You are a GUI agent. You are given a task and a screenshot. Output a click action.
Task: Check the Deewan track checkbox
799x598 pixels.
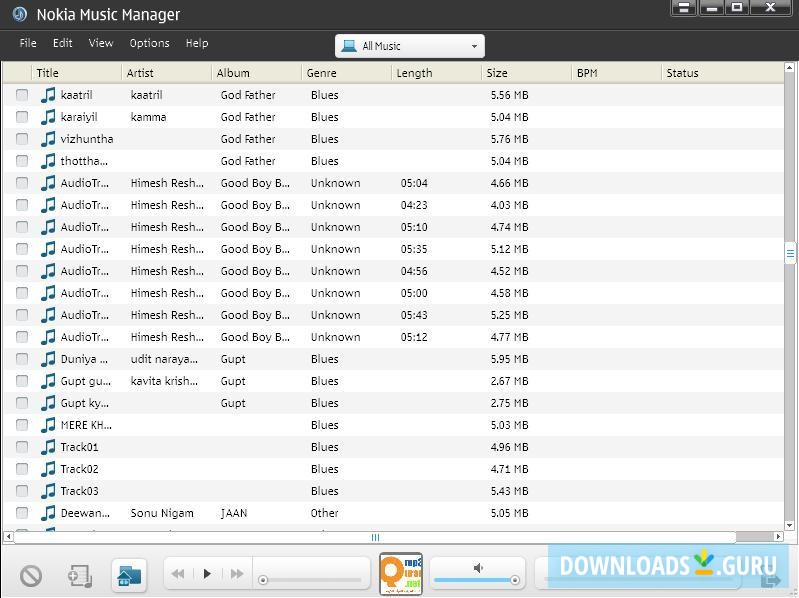coord(22,512)
